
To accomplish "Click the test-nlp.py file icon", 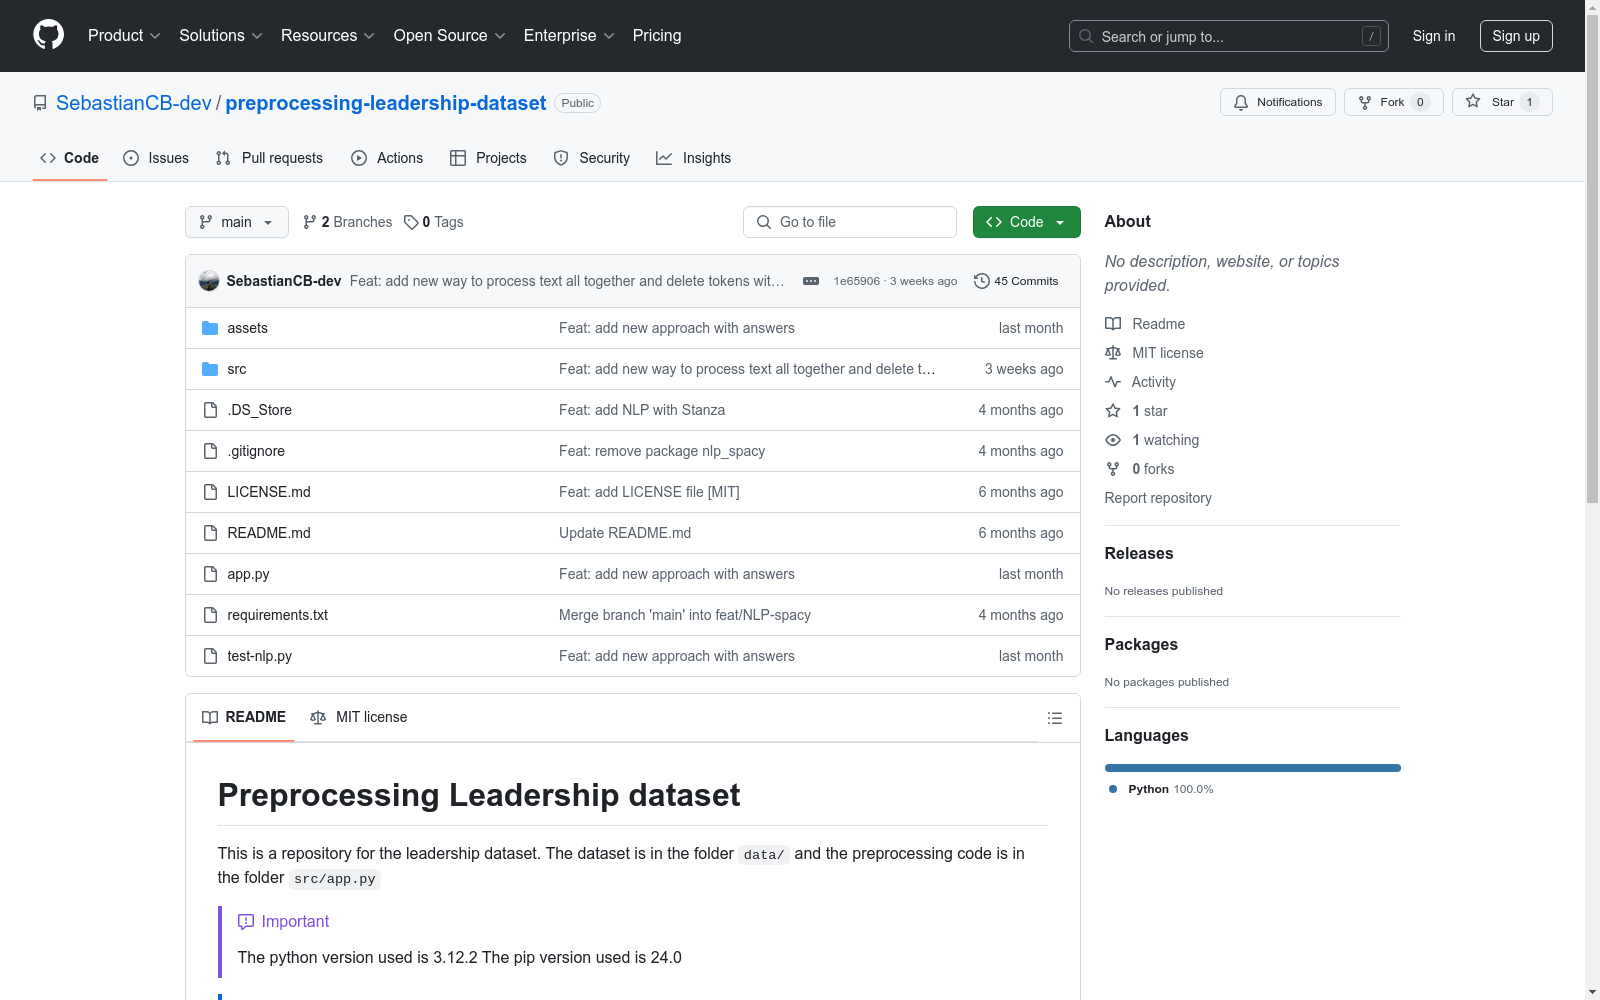I will click(x=210, y=656).
